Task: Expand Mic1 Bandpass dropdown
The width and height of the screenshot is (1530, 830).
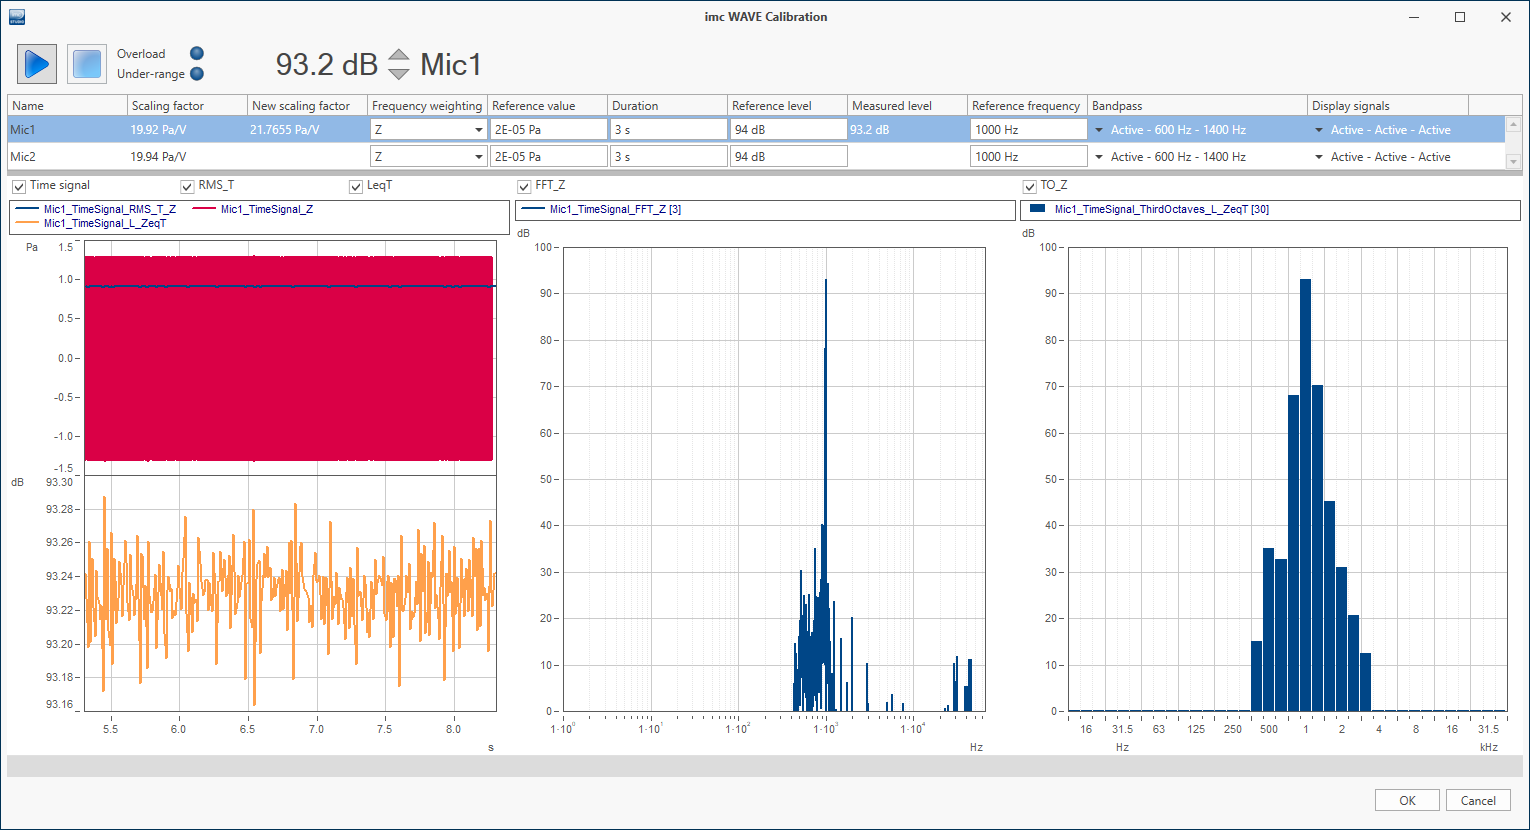Action: pyautogui.click(x=1100, y=130)
